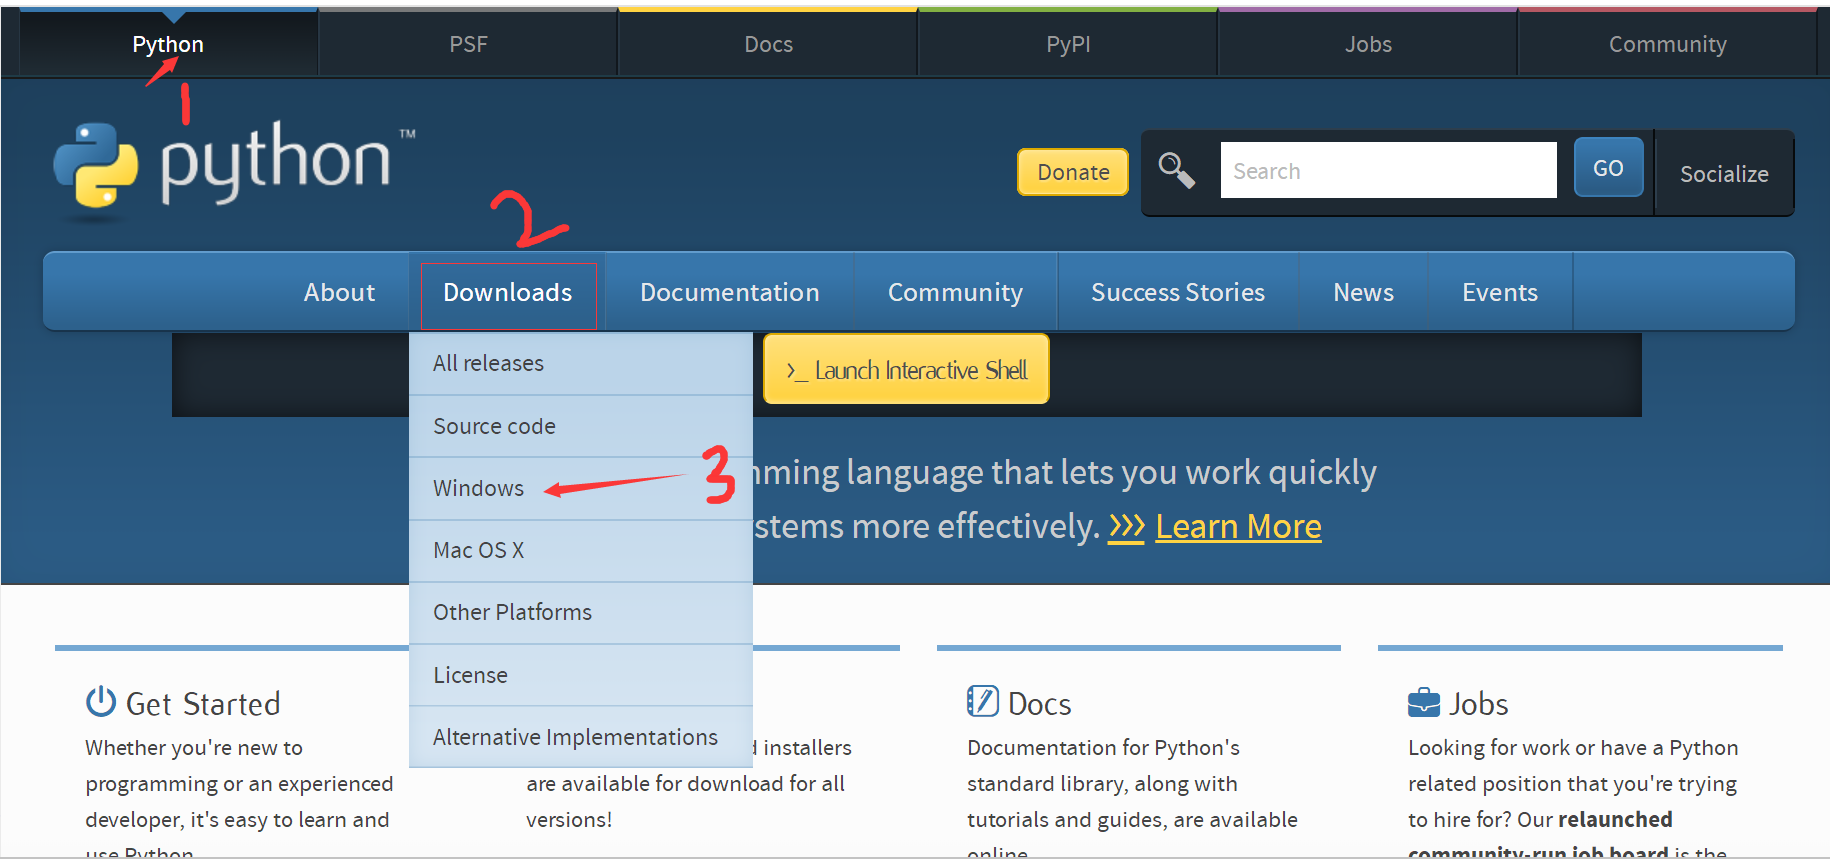Screen dimensions: 1830x861
Task: Open the Socialize menu button
Action: (1724, 173)
